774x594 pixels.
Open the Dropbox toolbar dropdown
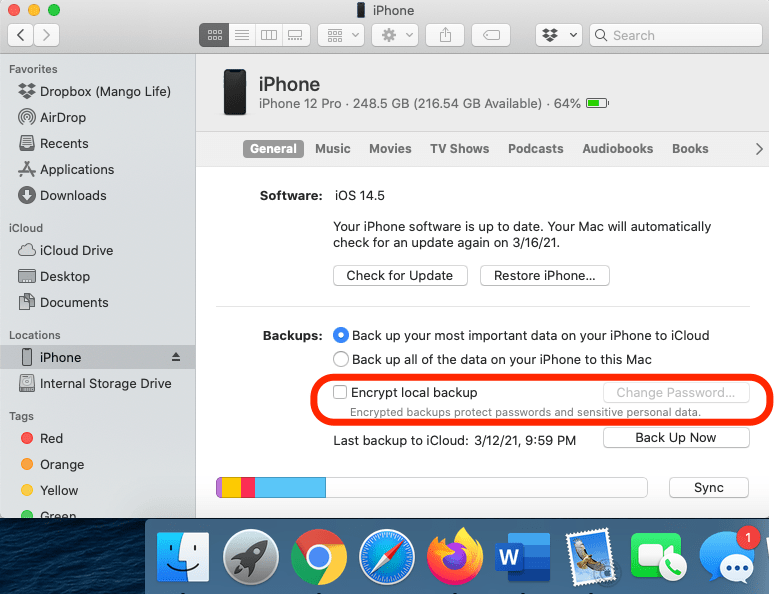click(x=558, y=35)
